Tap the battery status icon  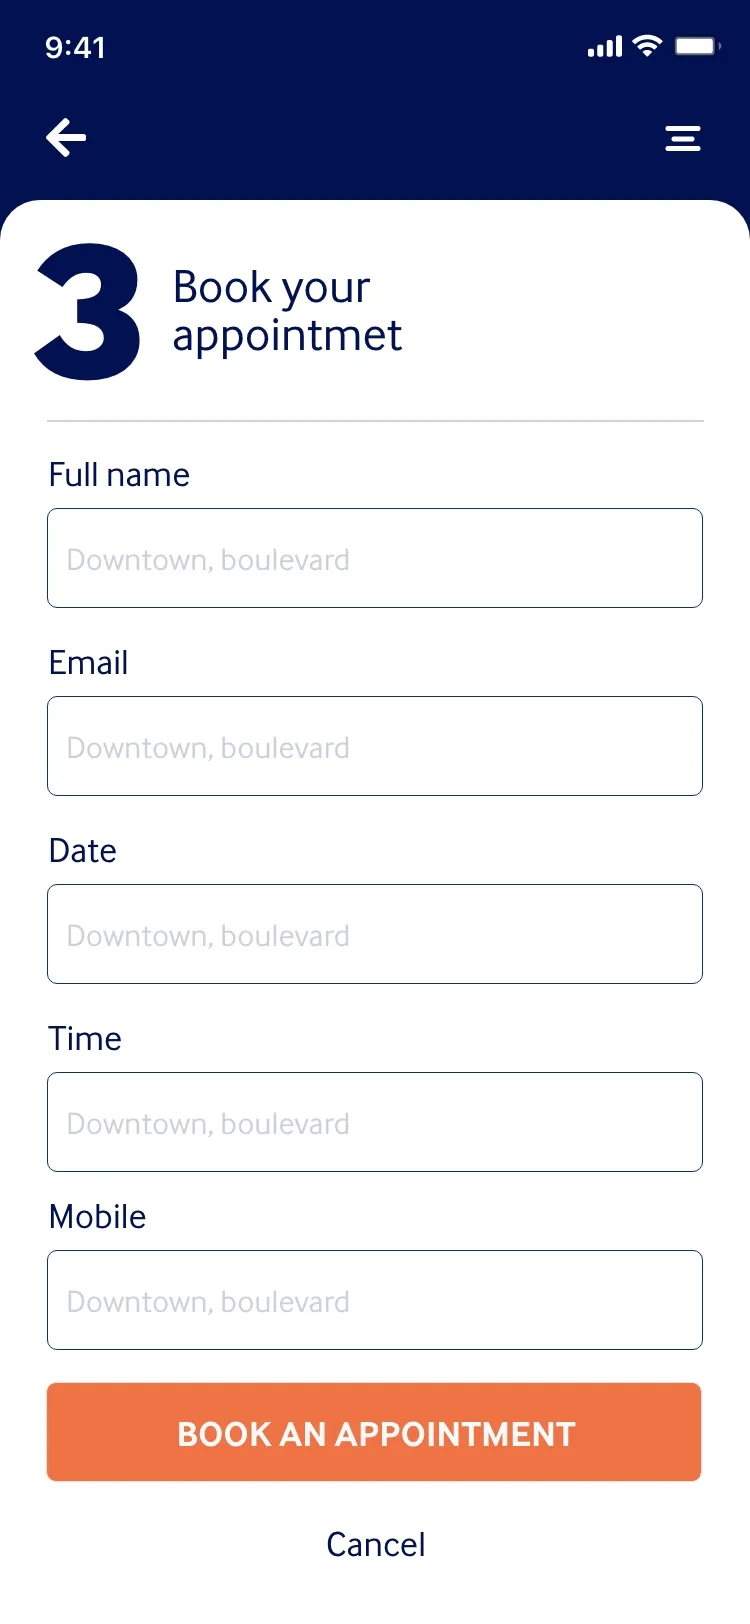pos(697,46)
